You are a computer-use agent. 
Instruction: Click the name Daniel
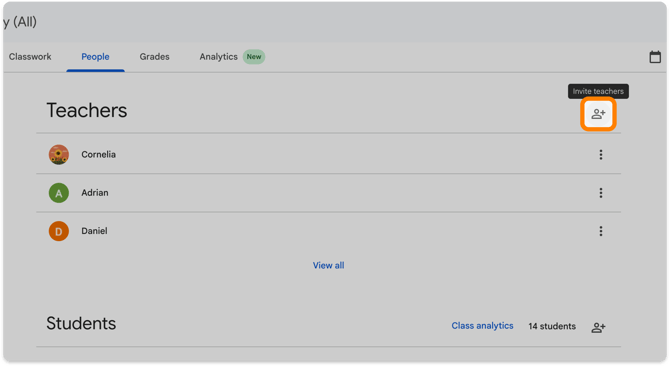pos(94,231)
